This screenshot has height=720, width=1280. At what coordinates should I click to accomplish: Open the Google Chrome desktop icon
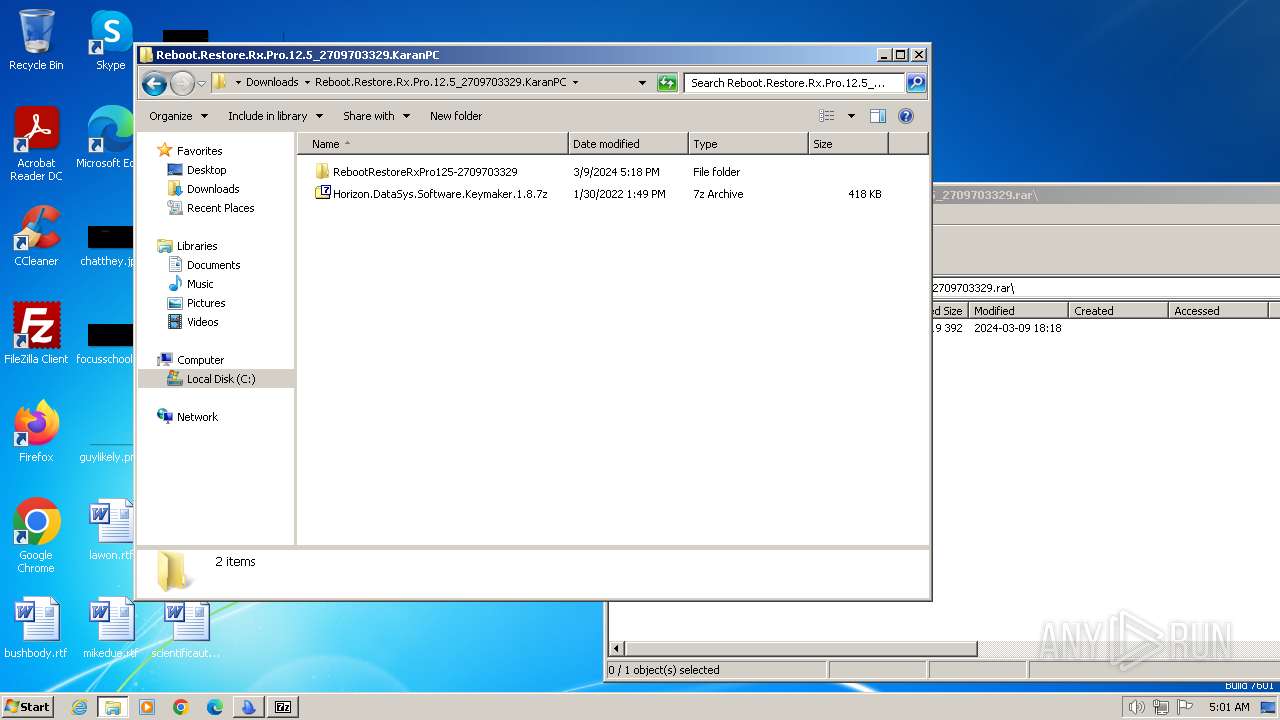click(36, 536)
